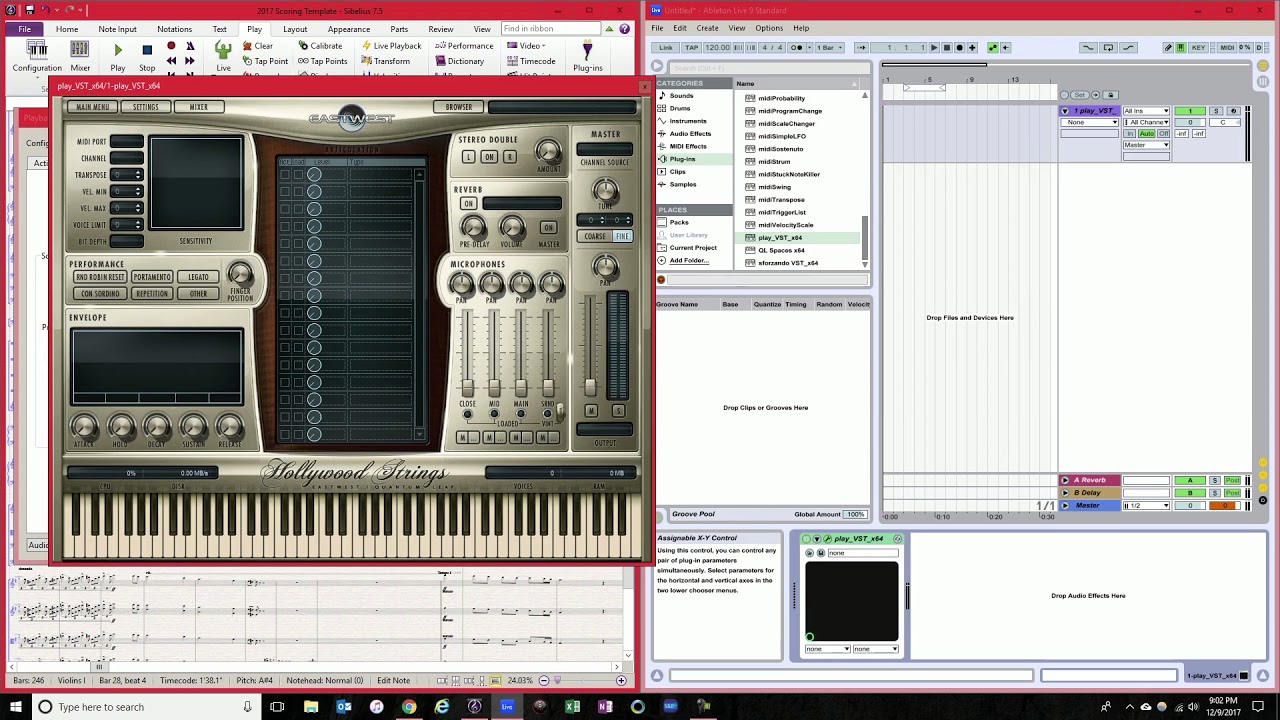Open the quantization 1 Bar dropdown

828,48
